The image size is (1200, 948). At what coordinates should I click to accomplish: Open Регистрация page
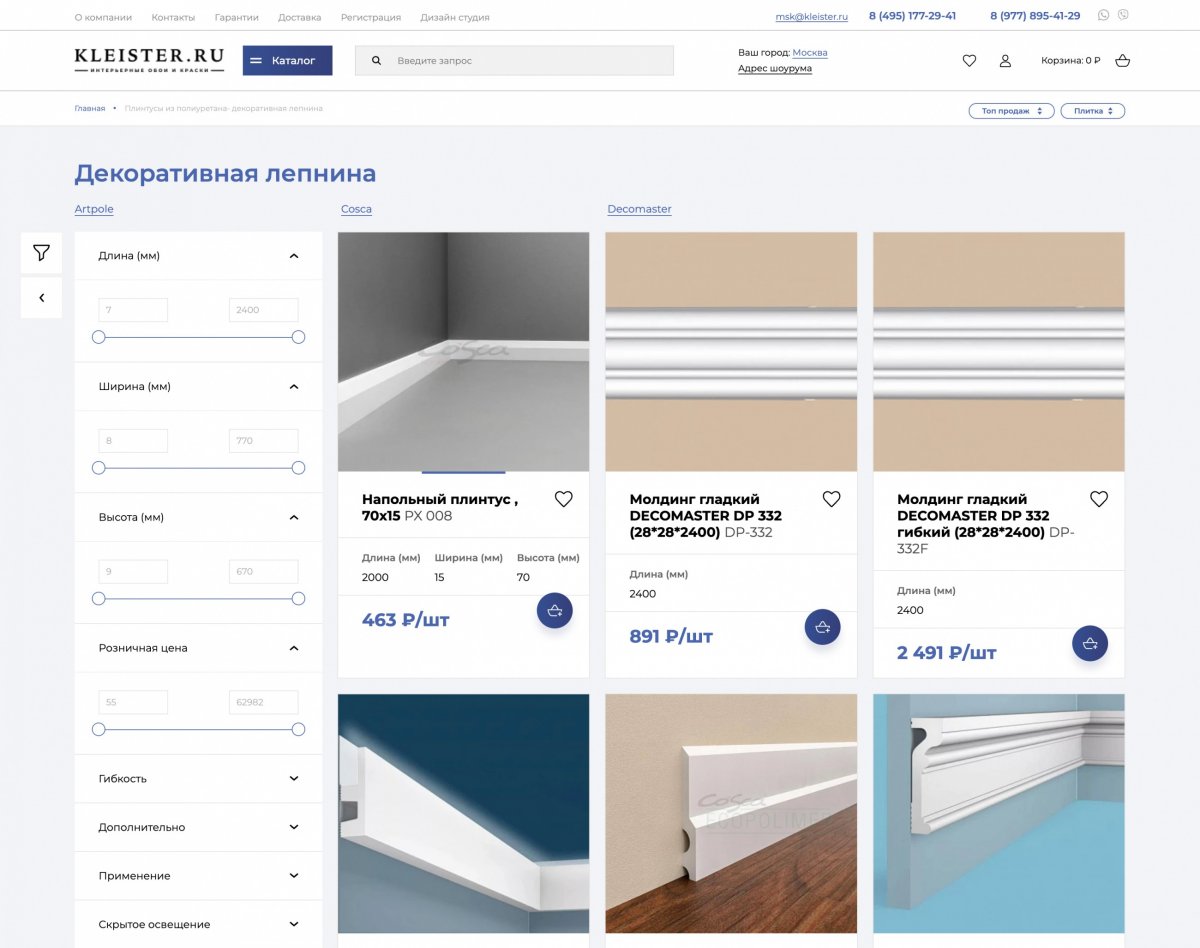[371, 17]
